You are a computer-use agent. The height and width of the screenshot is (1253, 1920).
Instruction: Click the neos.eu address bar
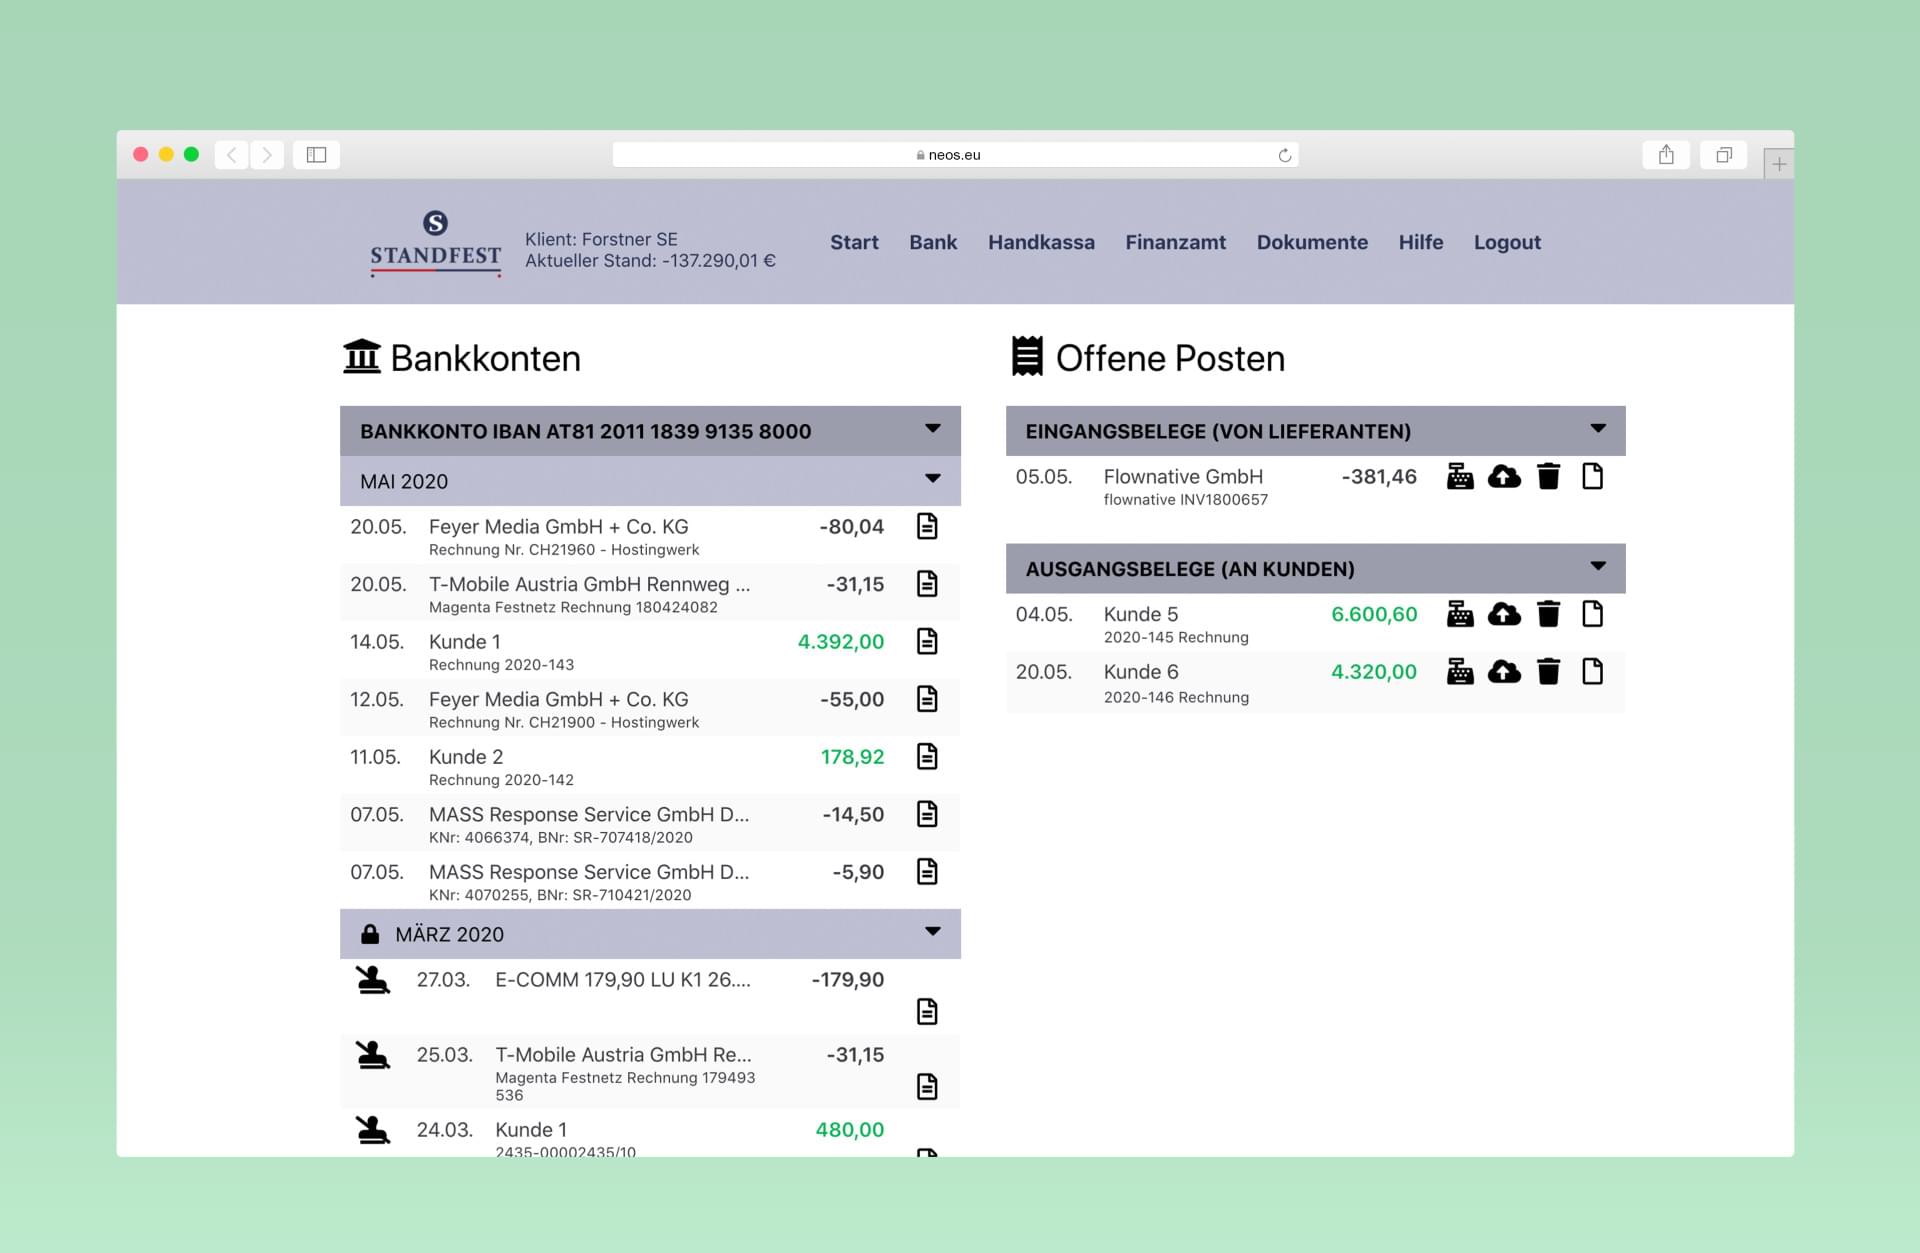tap(955, 155)
